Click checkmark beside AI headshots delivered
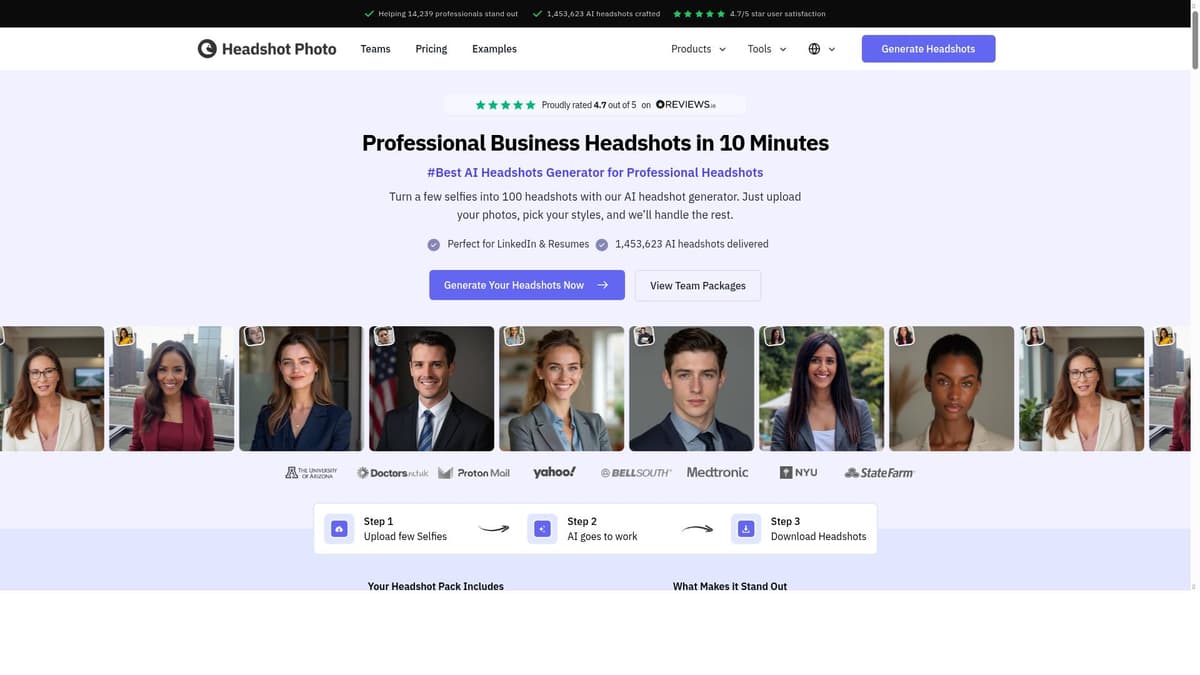 pyautogui.click(x=602, y=244)
